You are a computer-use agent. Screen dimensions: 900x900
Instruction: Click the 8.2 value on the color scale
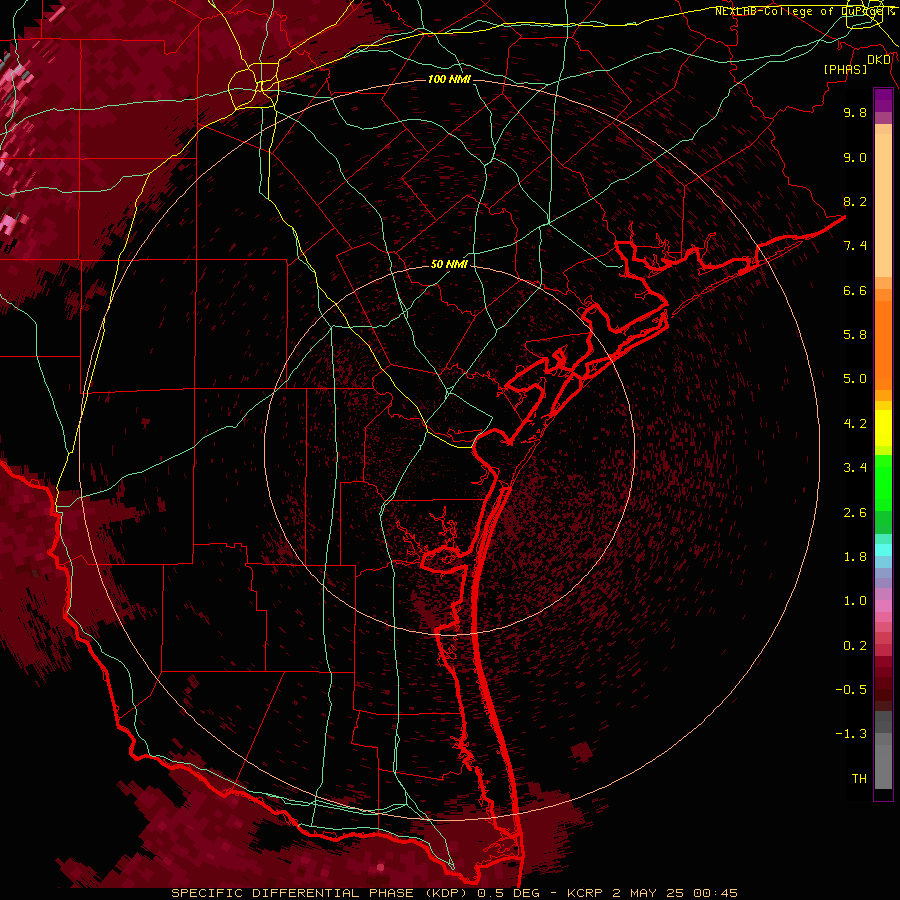point(855,201)
